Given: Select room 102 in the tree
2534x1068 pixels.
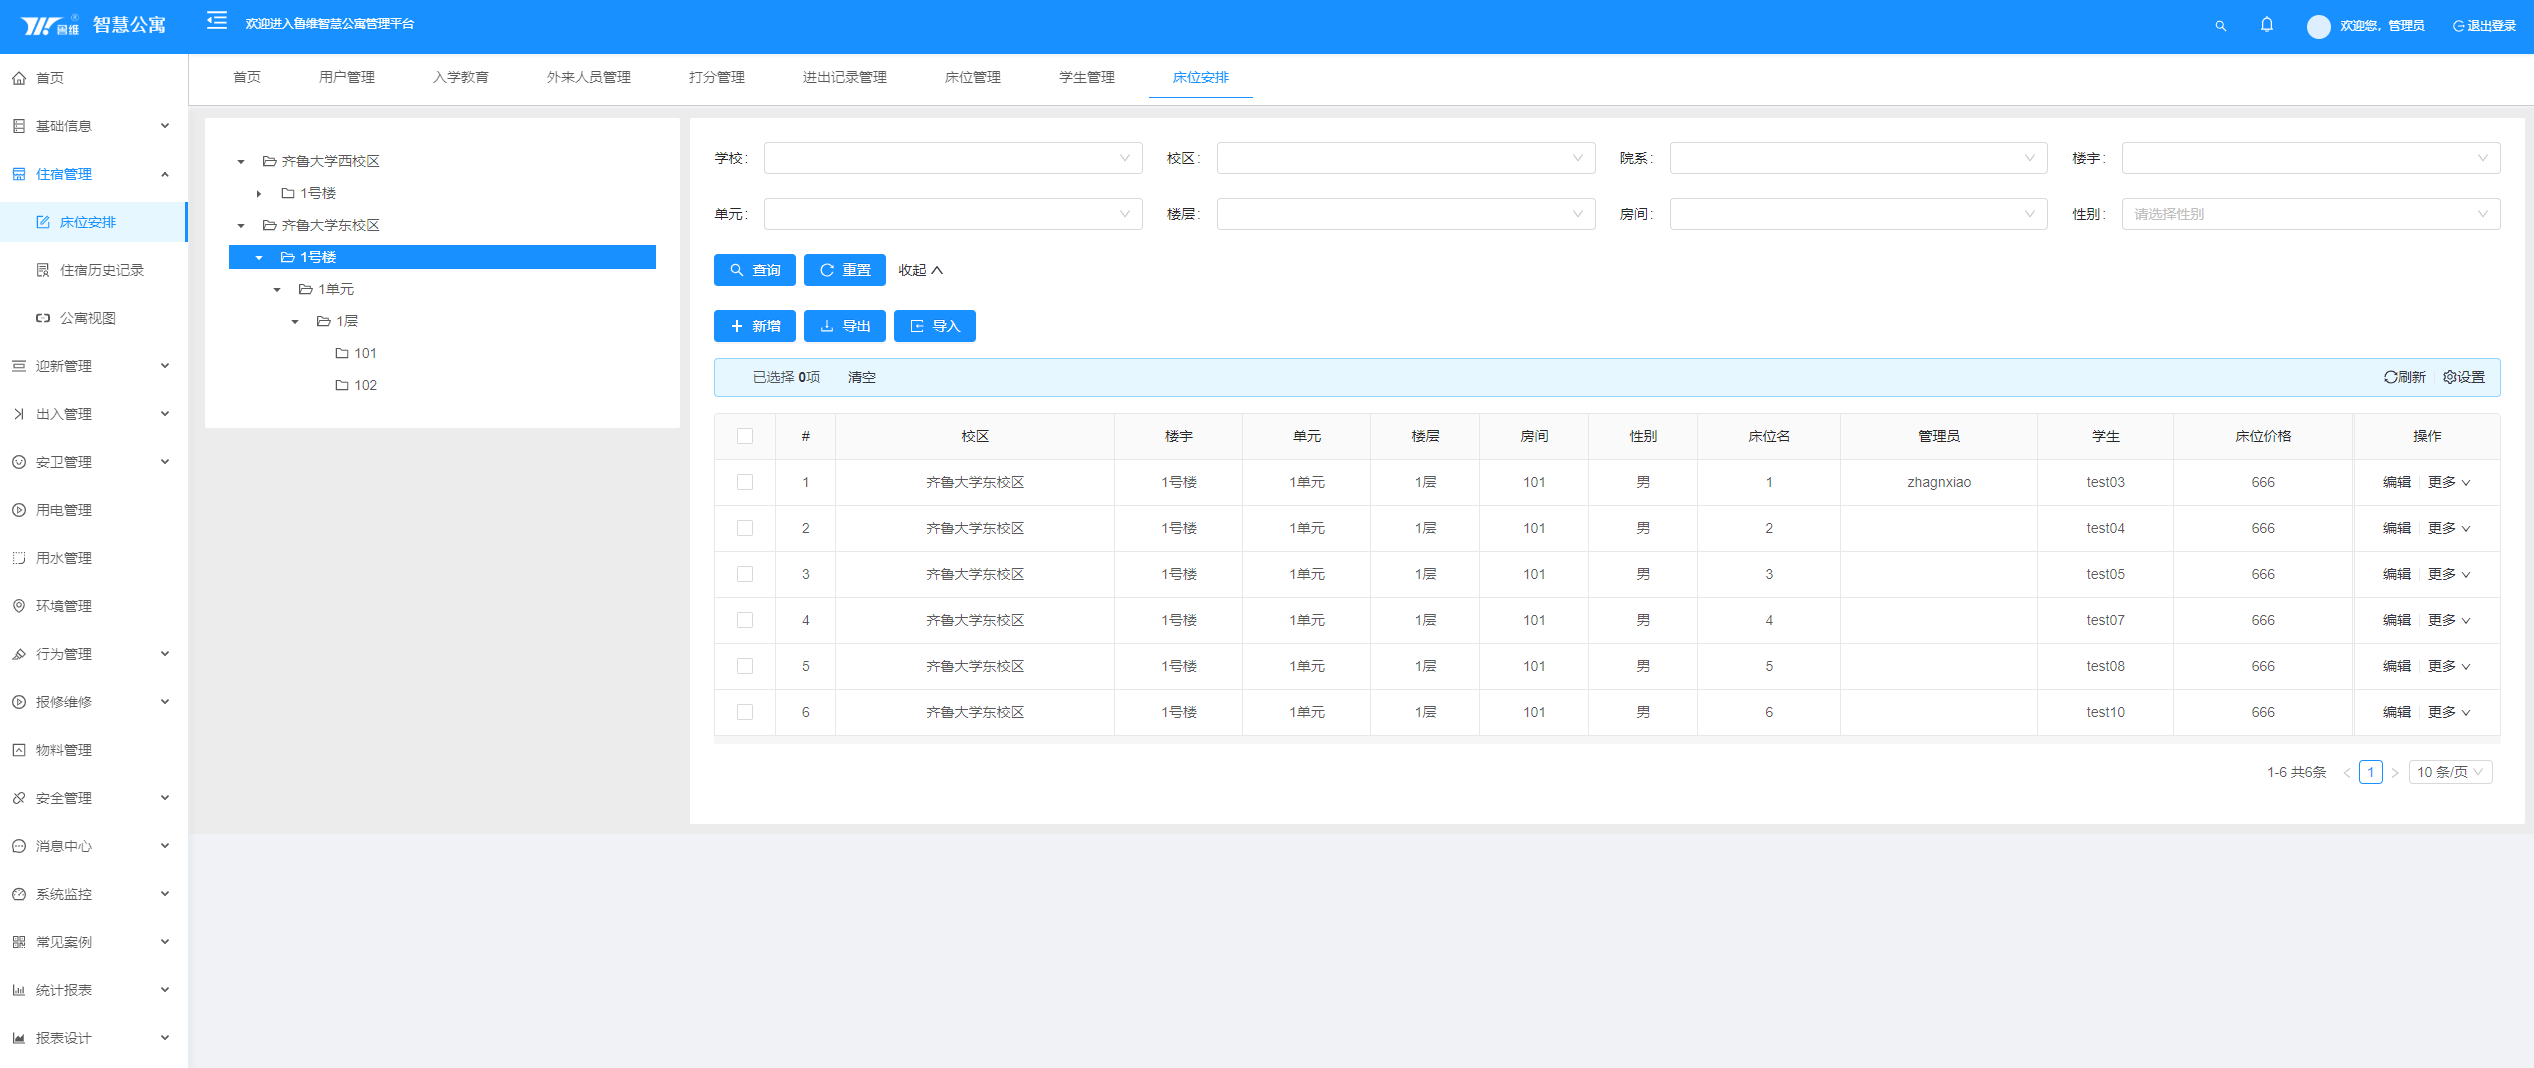Looking at the screenshot, I should click(365, 385).
